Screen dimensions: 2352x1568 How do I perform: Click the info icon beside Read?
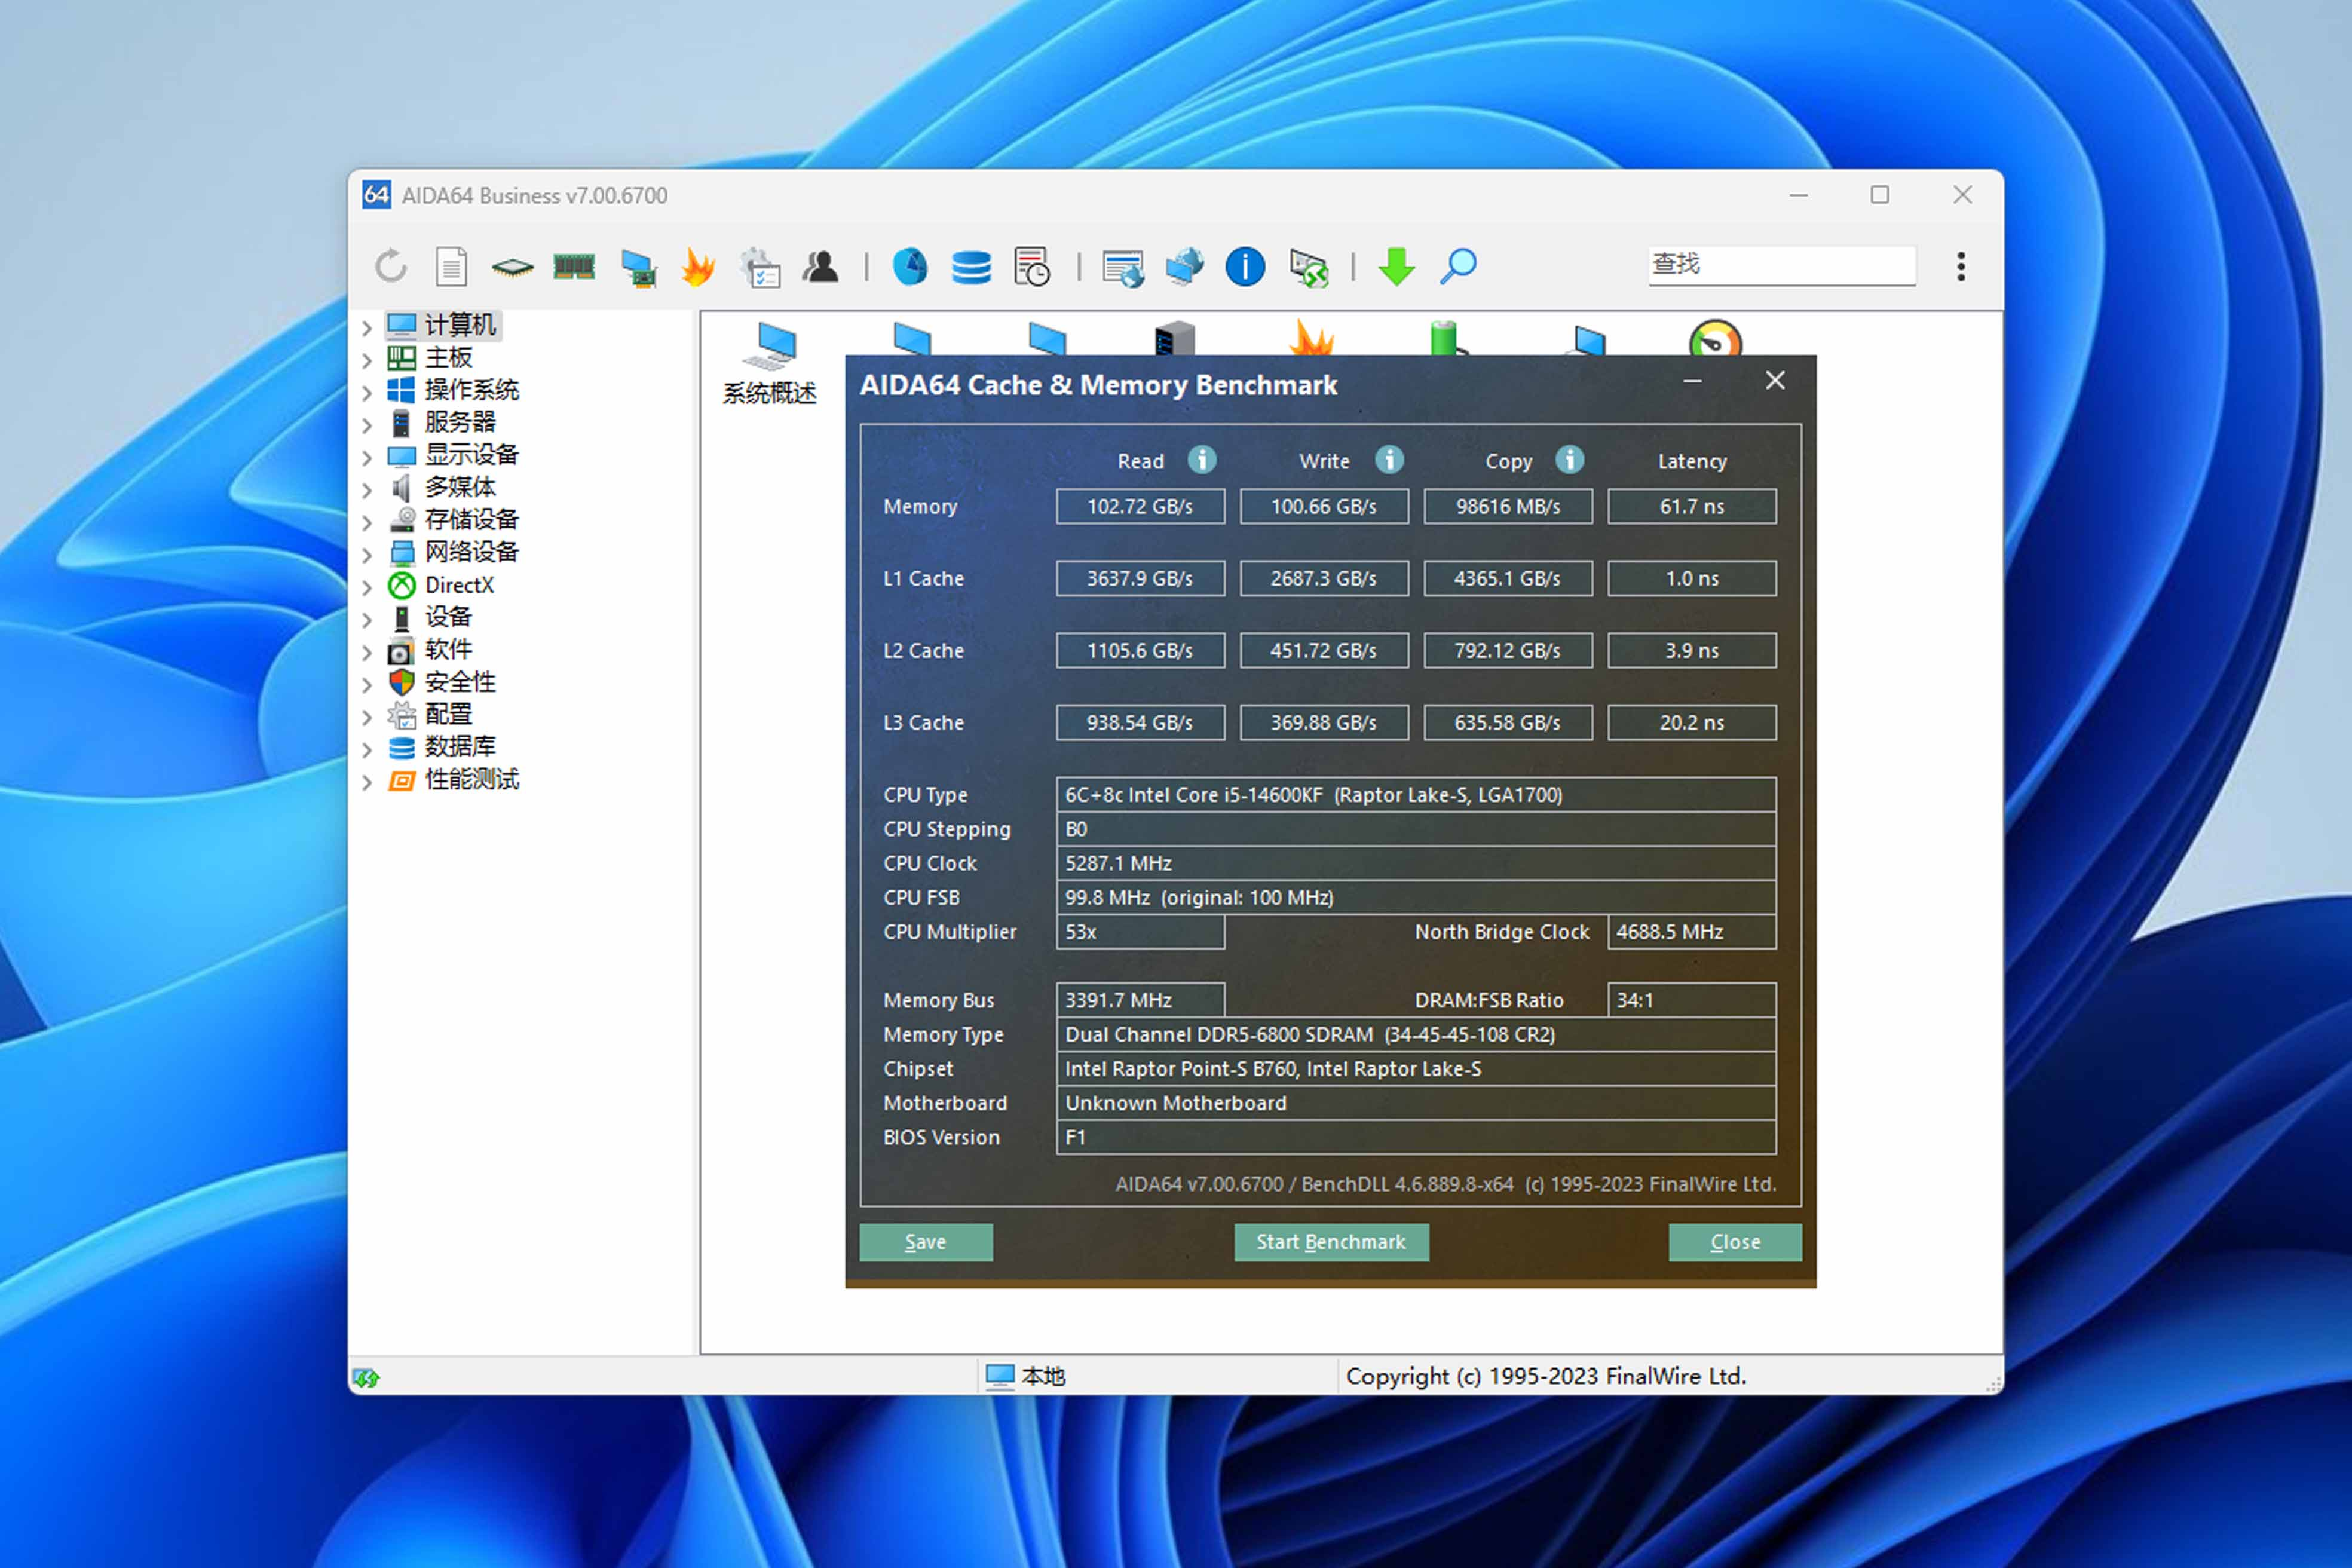(x=1202, y=460)
